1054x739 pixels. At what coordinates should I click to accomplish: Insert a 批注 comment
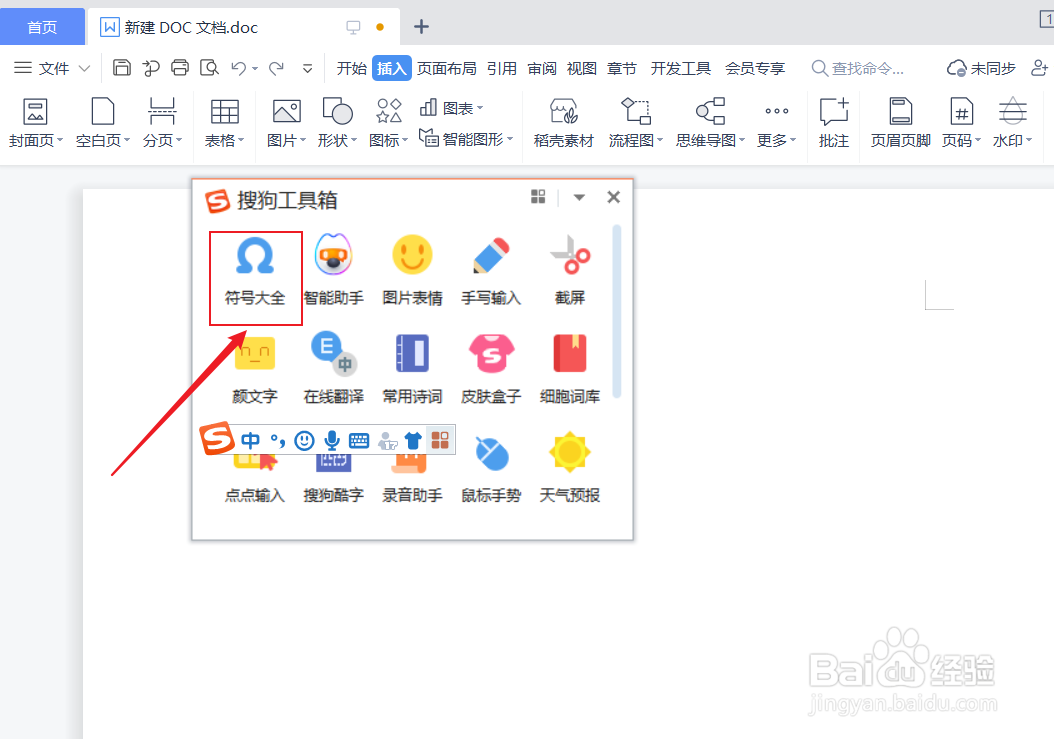(x=834, y=124)
